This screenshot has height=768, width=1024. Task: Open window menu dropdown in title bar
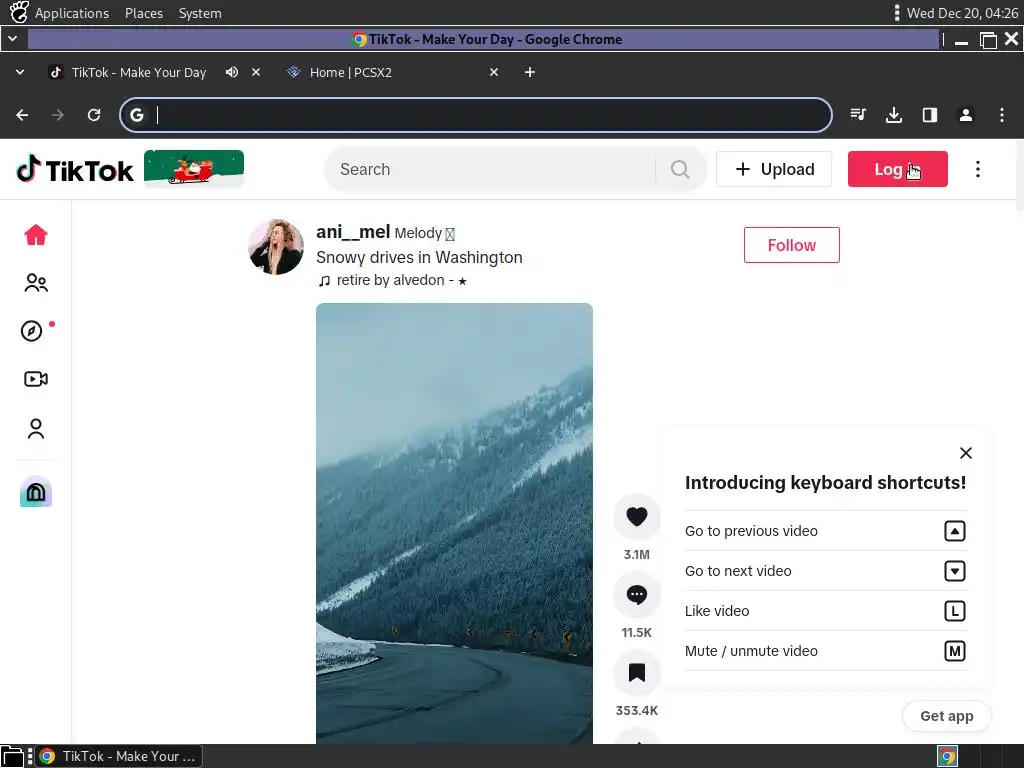[12, 39]
